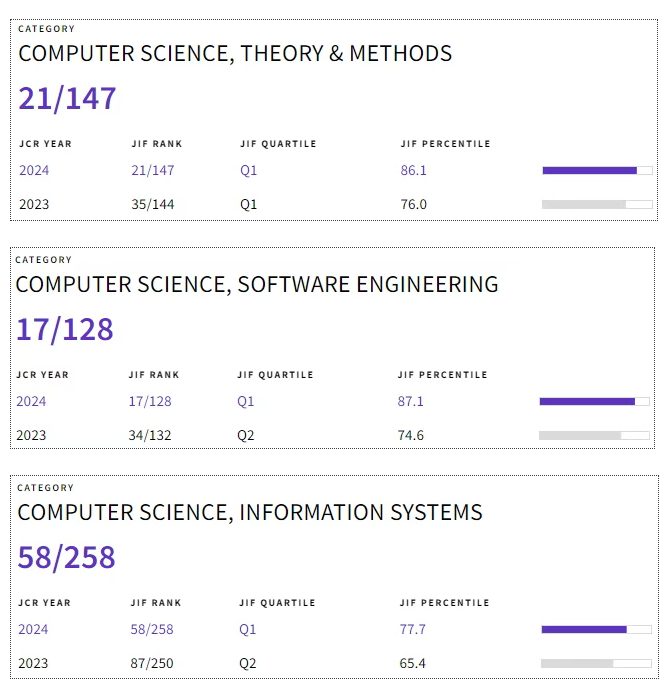669x696 pixels.
Task: Click the 86.1 JIF percentile link
Action: 413,170
